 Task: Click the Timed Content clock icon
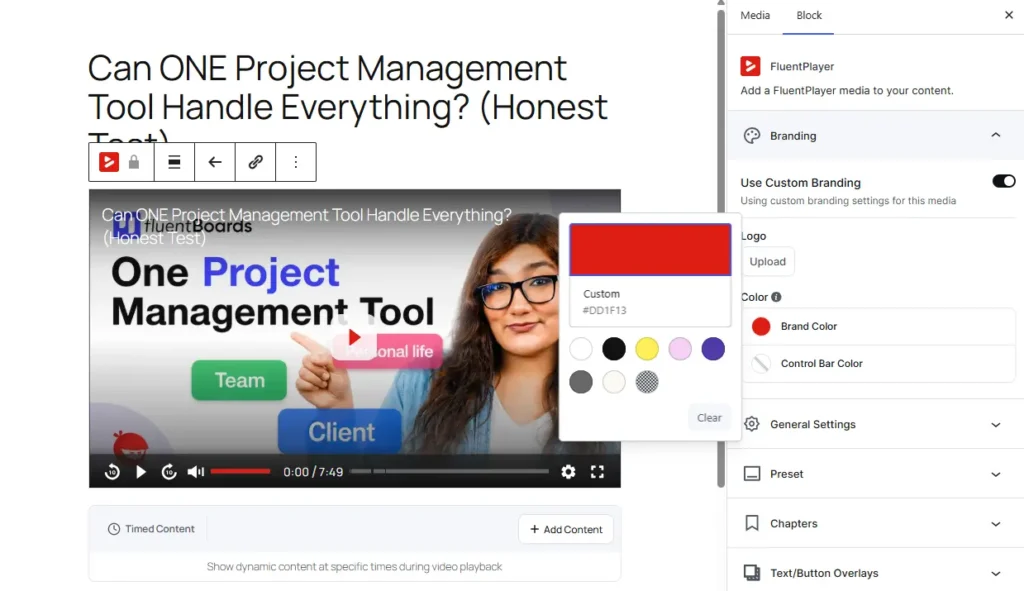114,529
